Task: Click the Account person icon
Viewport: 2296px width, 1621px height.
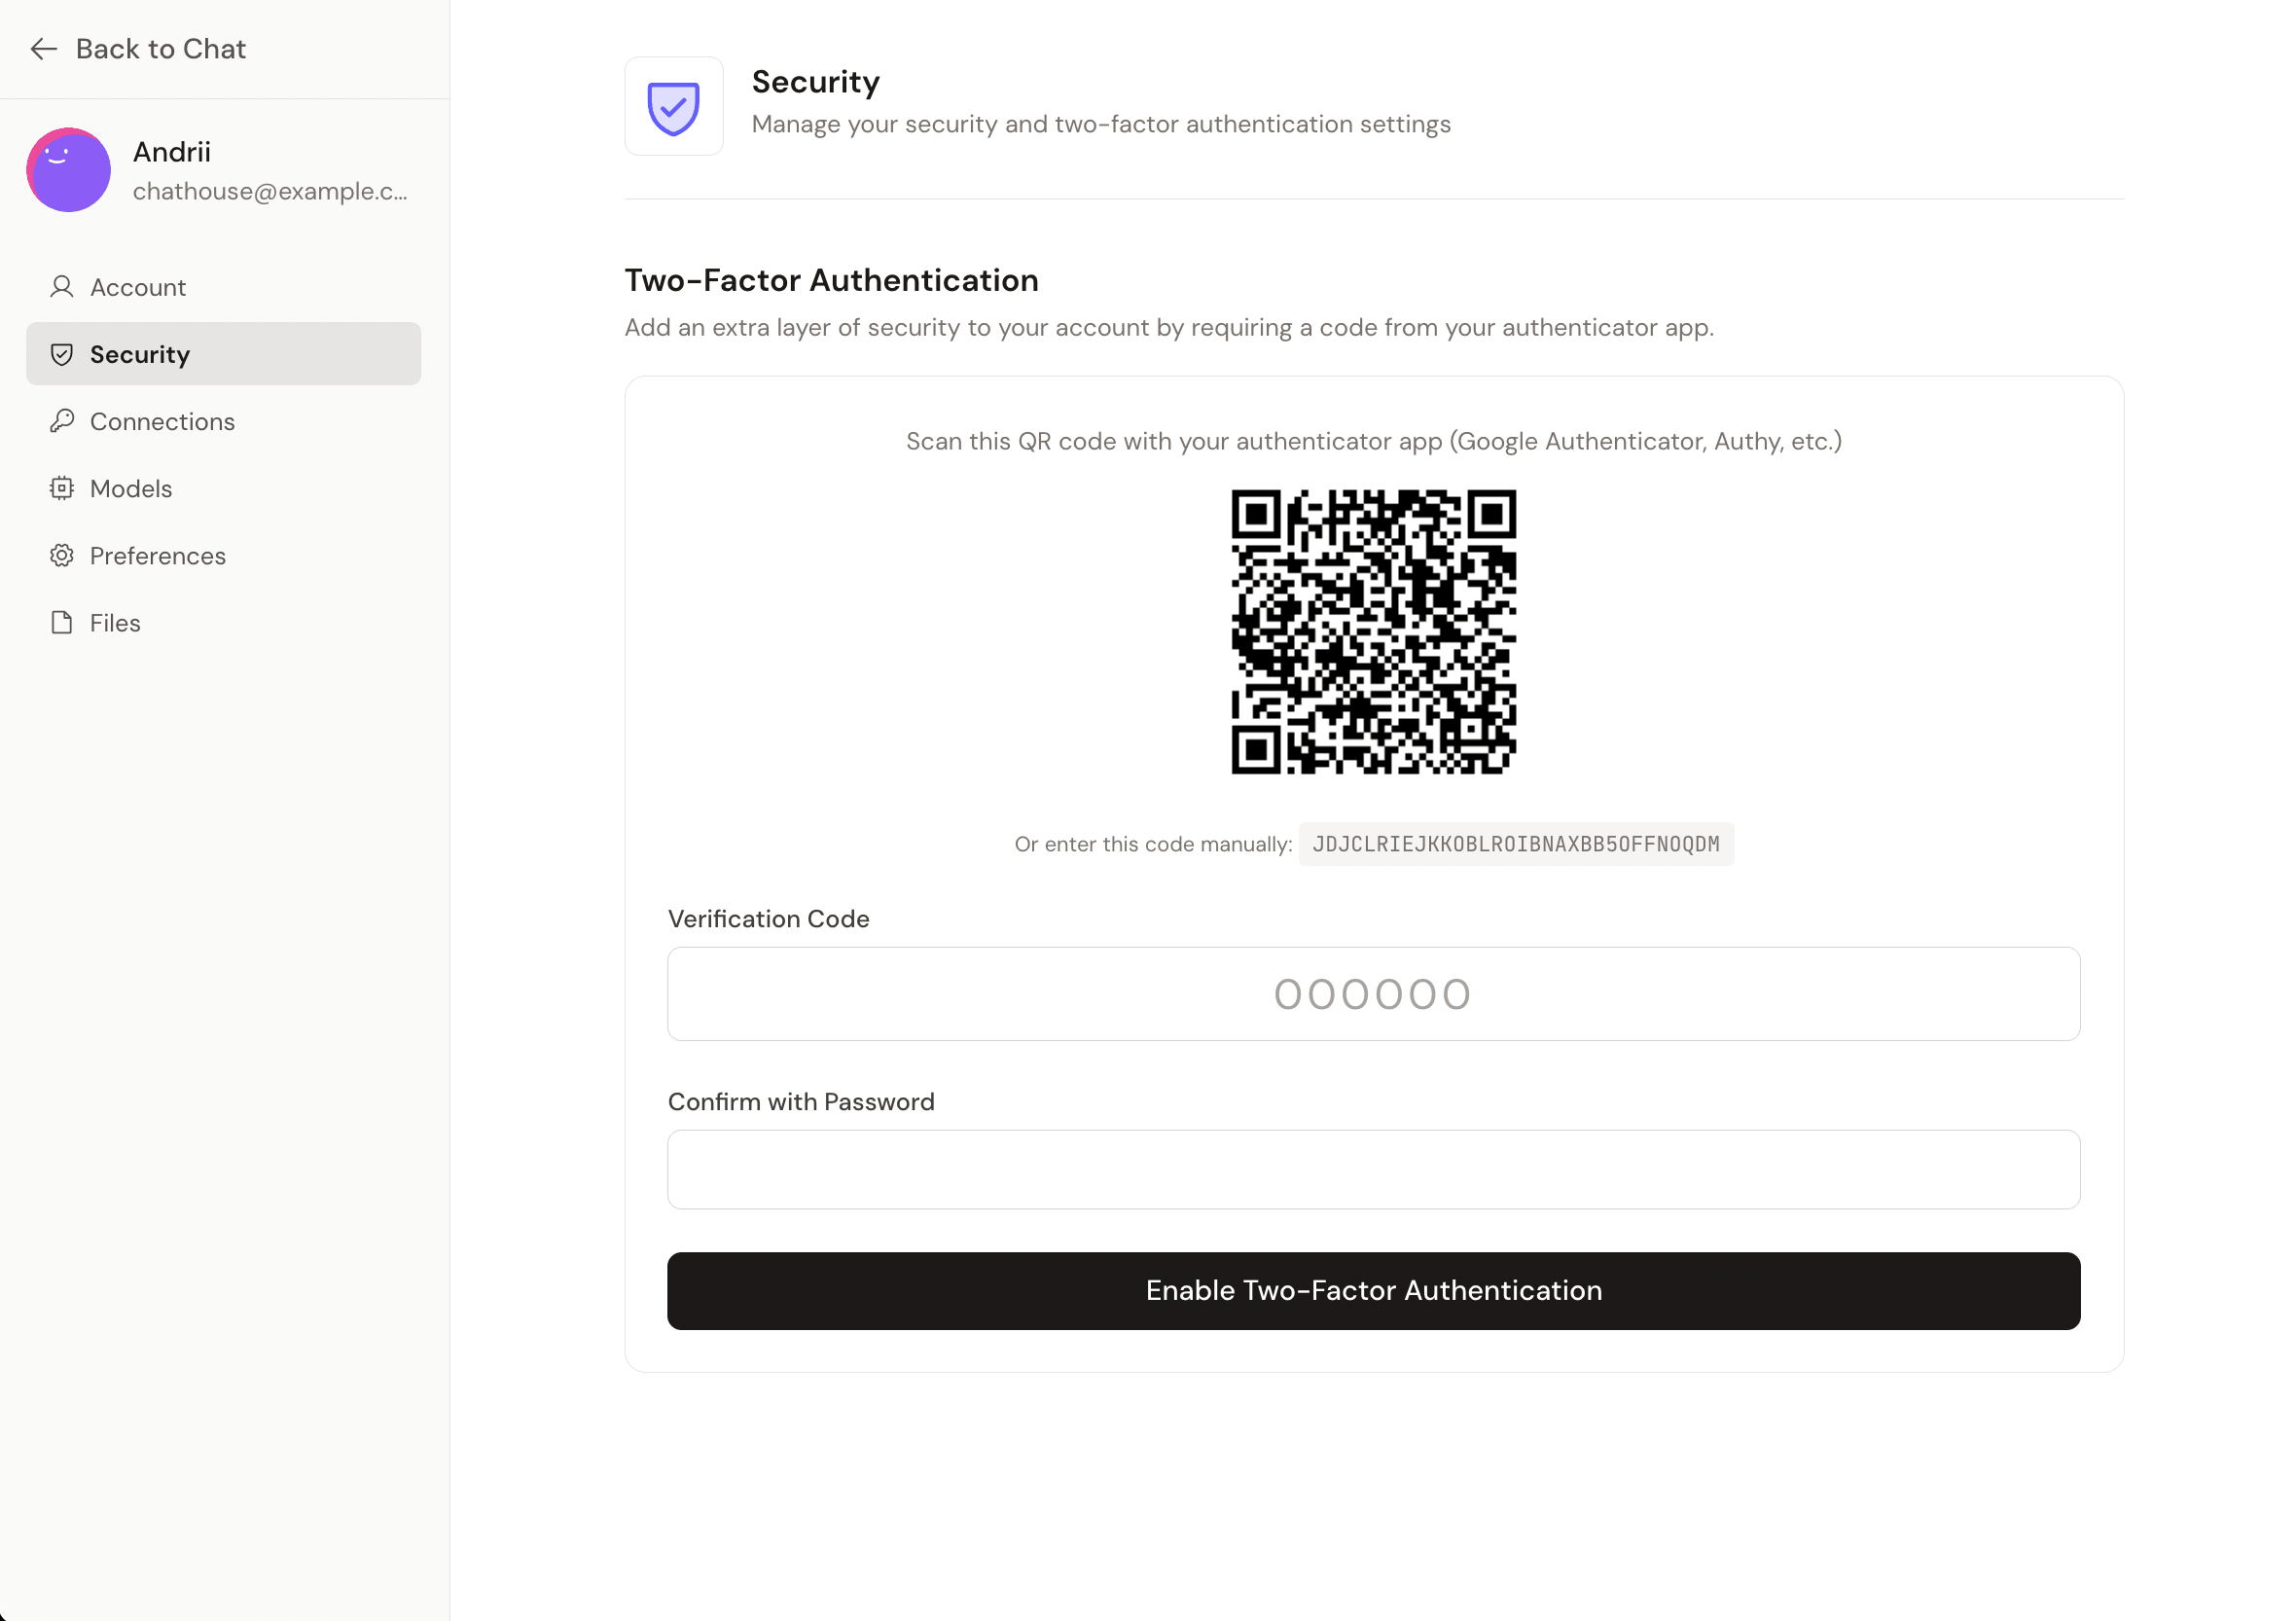Action: [62, 287]
